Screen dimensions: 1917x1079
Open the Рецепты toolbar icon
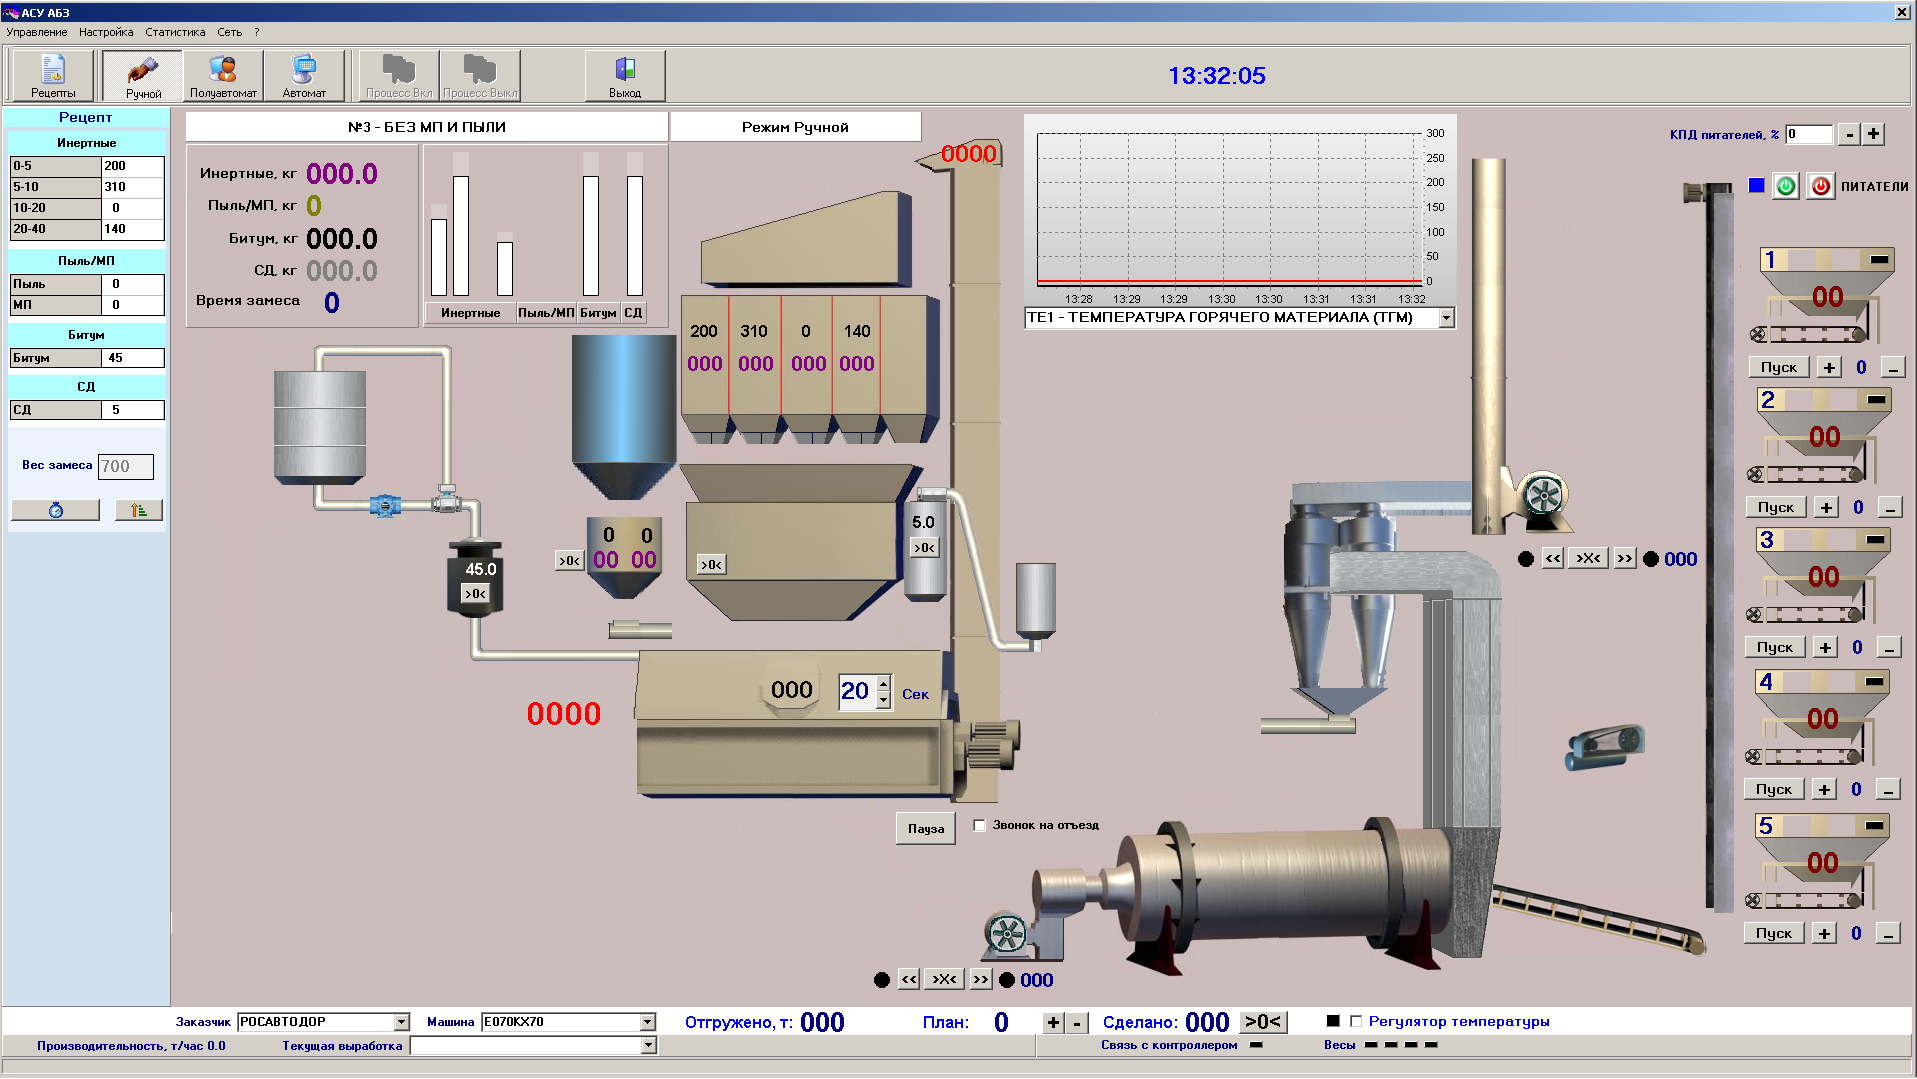tap(53, 76)
